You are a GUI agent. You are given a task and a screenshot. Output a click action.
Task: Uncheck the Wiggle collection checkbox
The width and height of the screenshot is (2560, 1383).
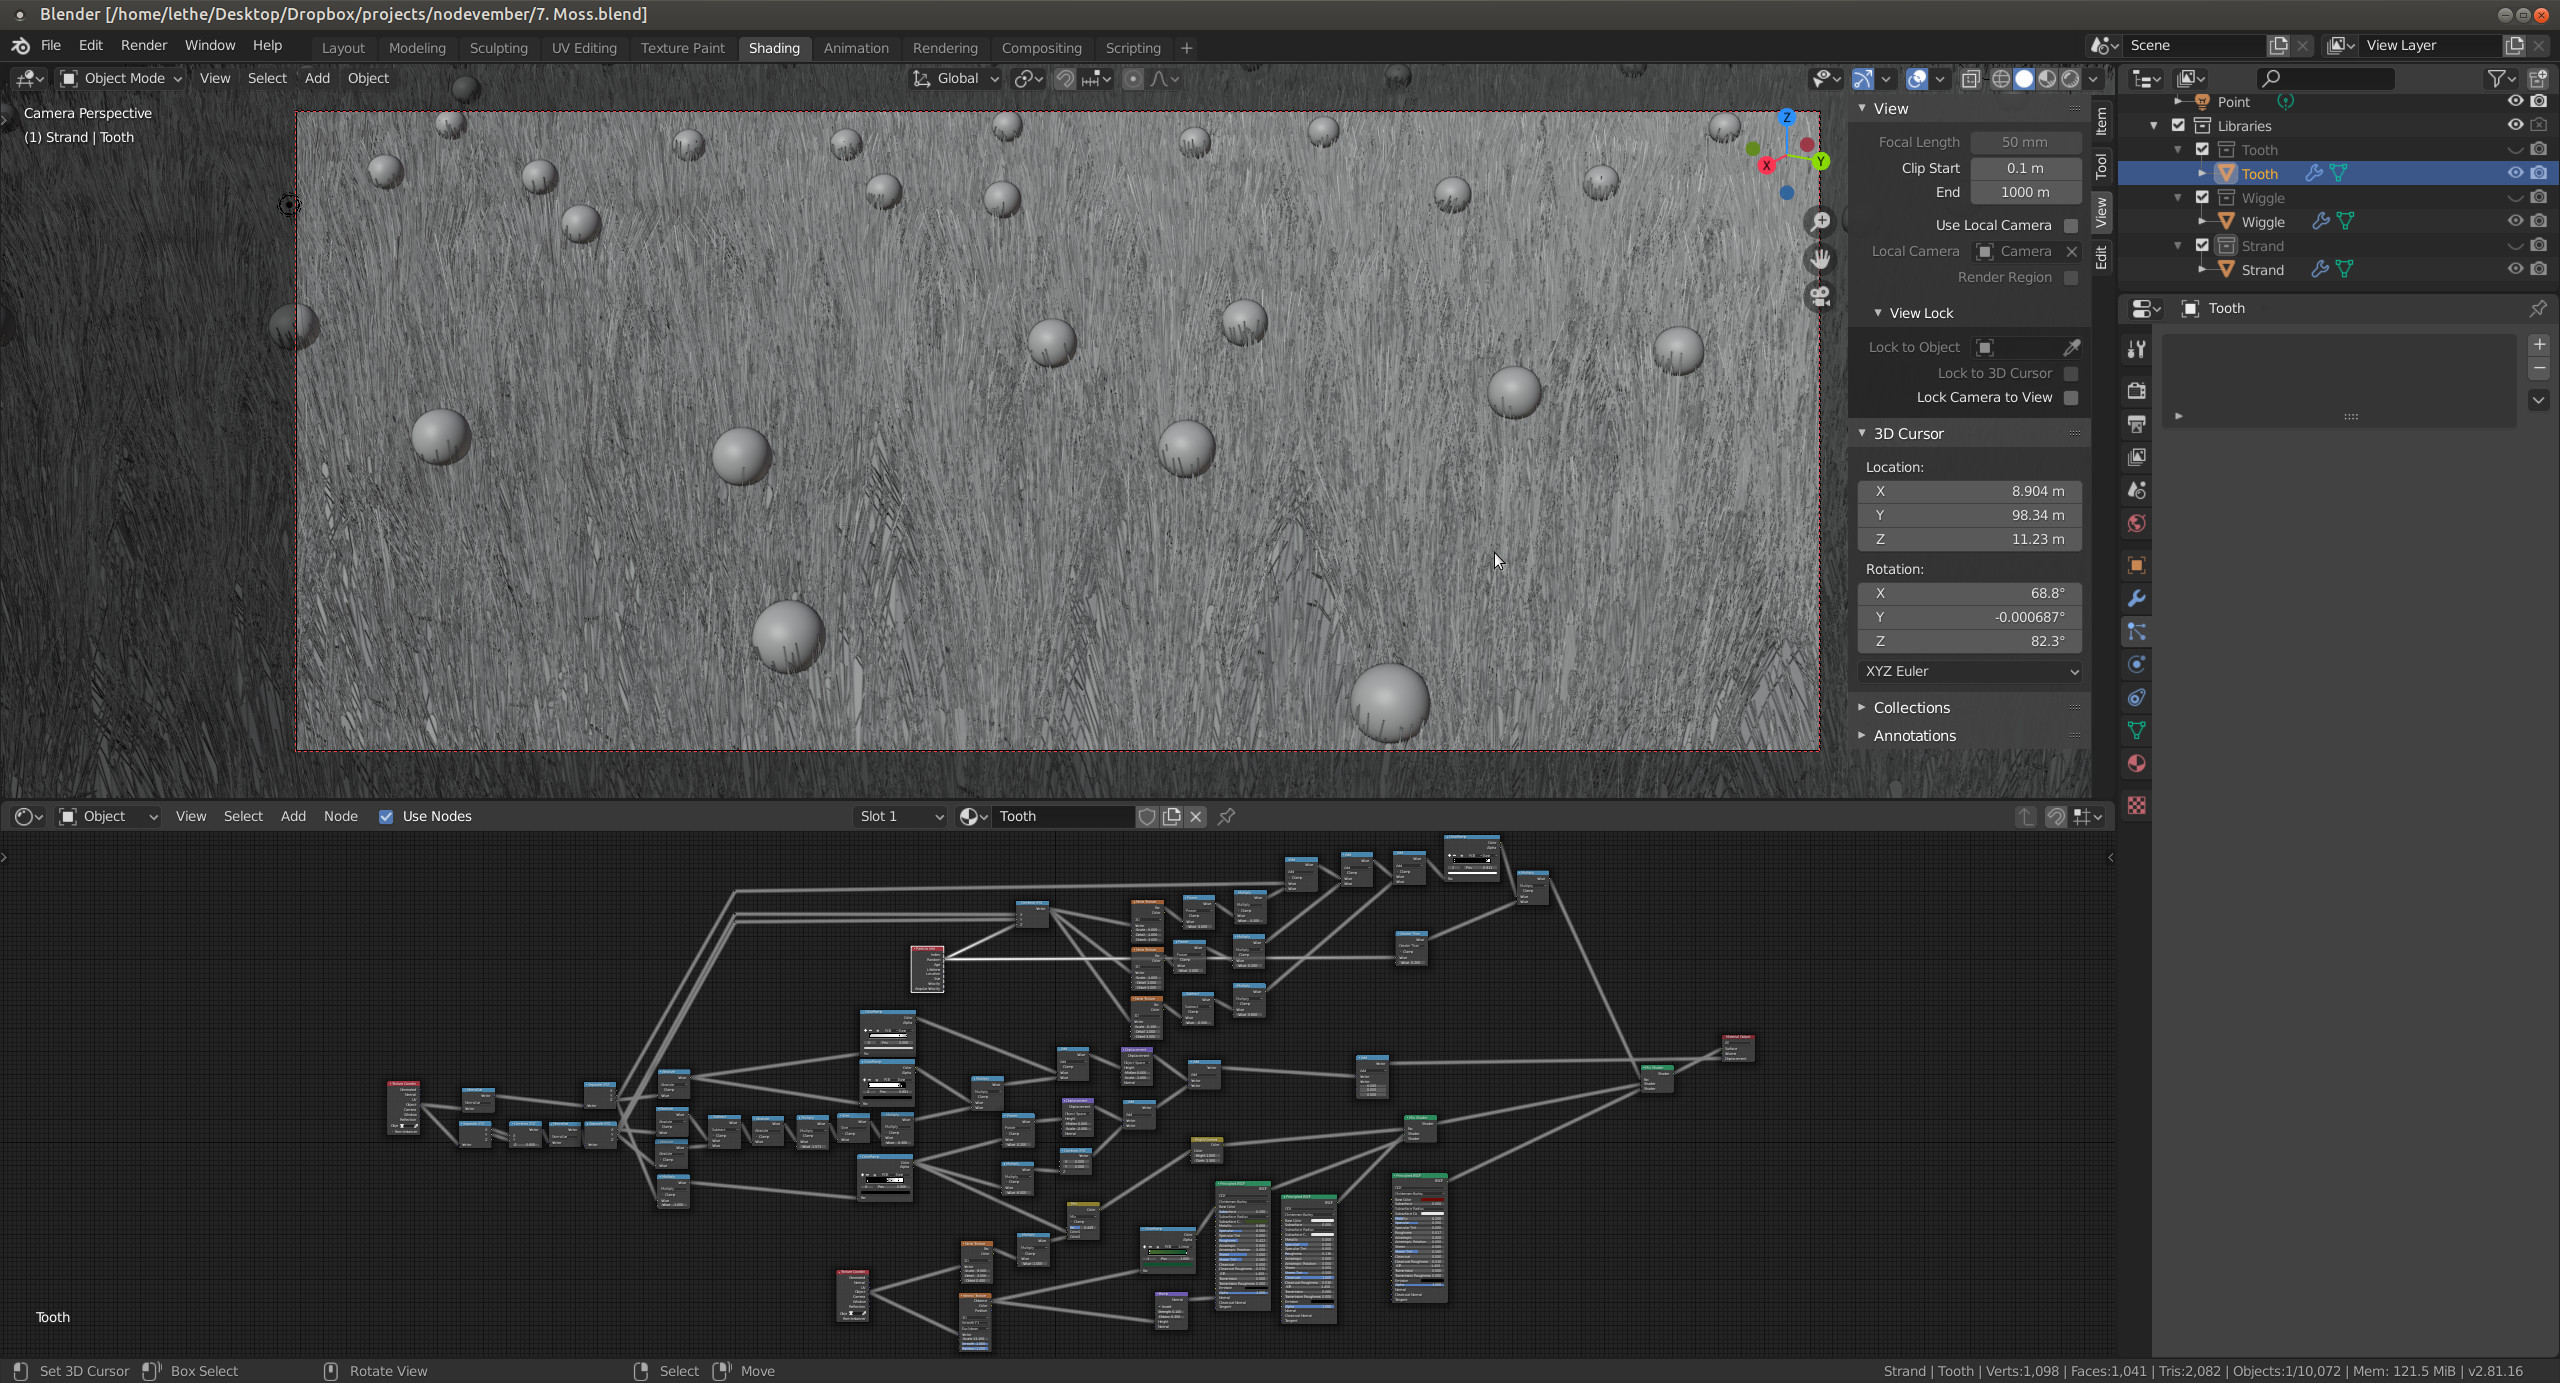[2202, 197]
